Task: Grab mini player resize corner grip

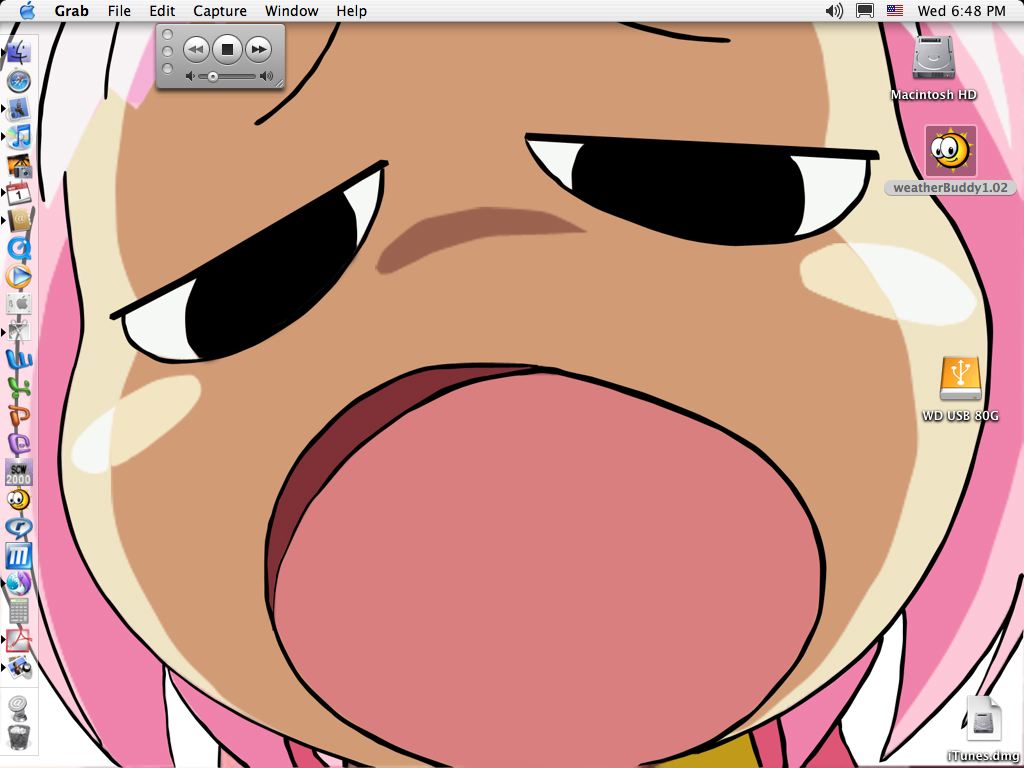Action: coord(280,83)
